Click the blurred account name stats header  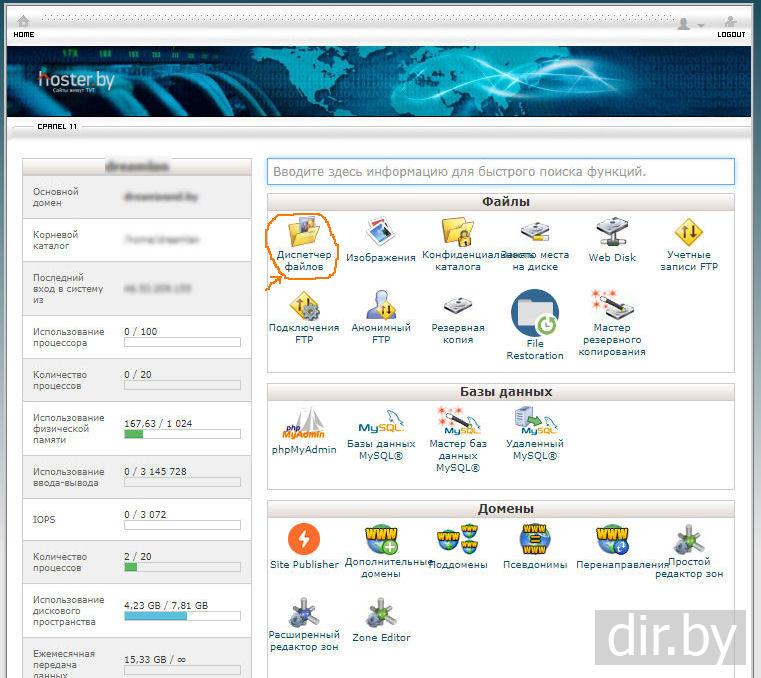(x=137, y=166)
